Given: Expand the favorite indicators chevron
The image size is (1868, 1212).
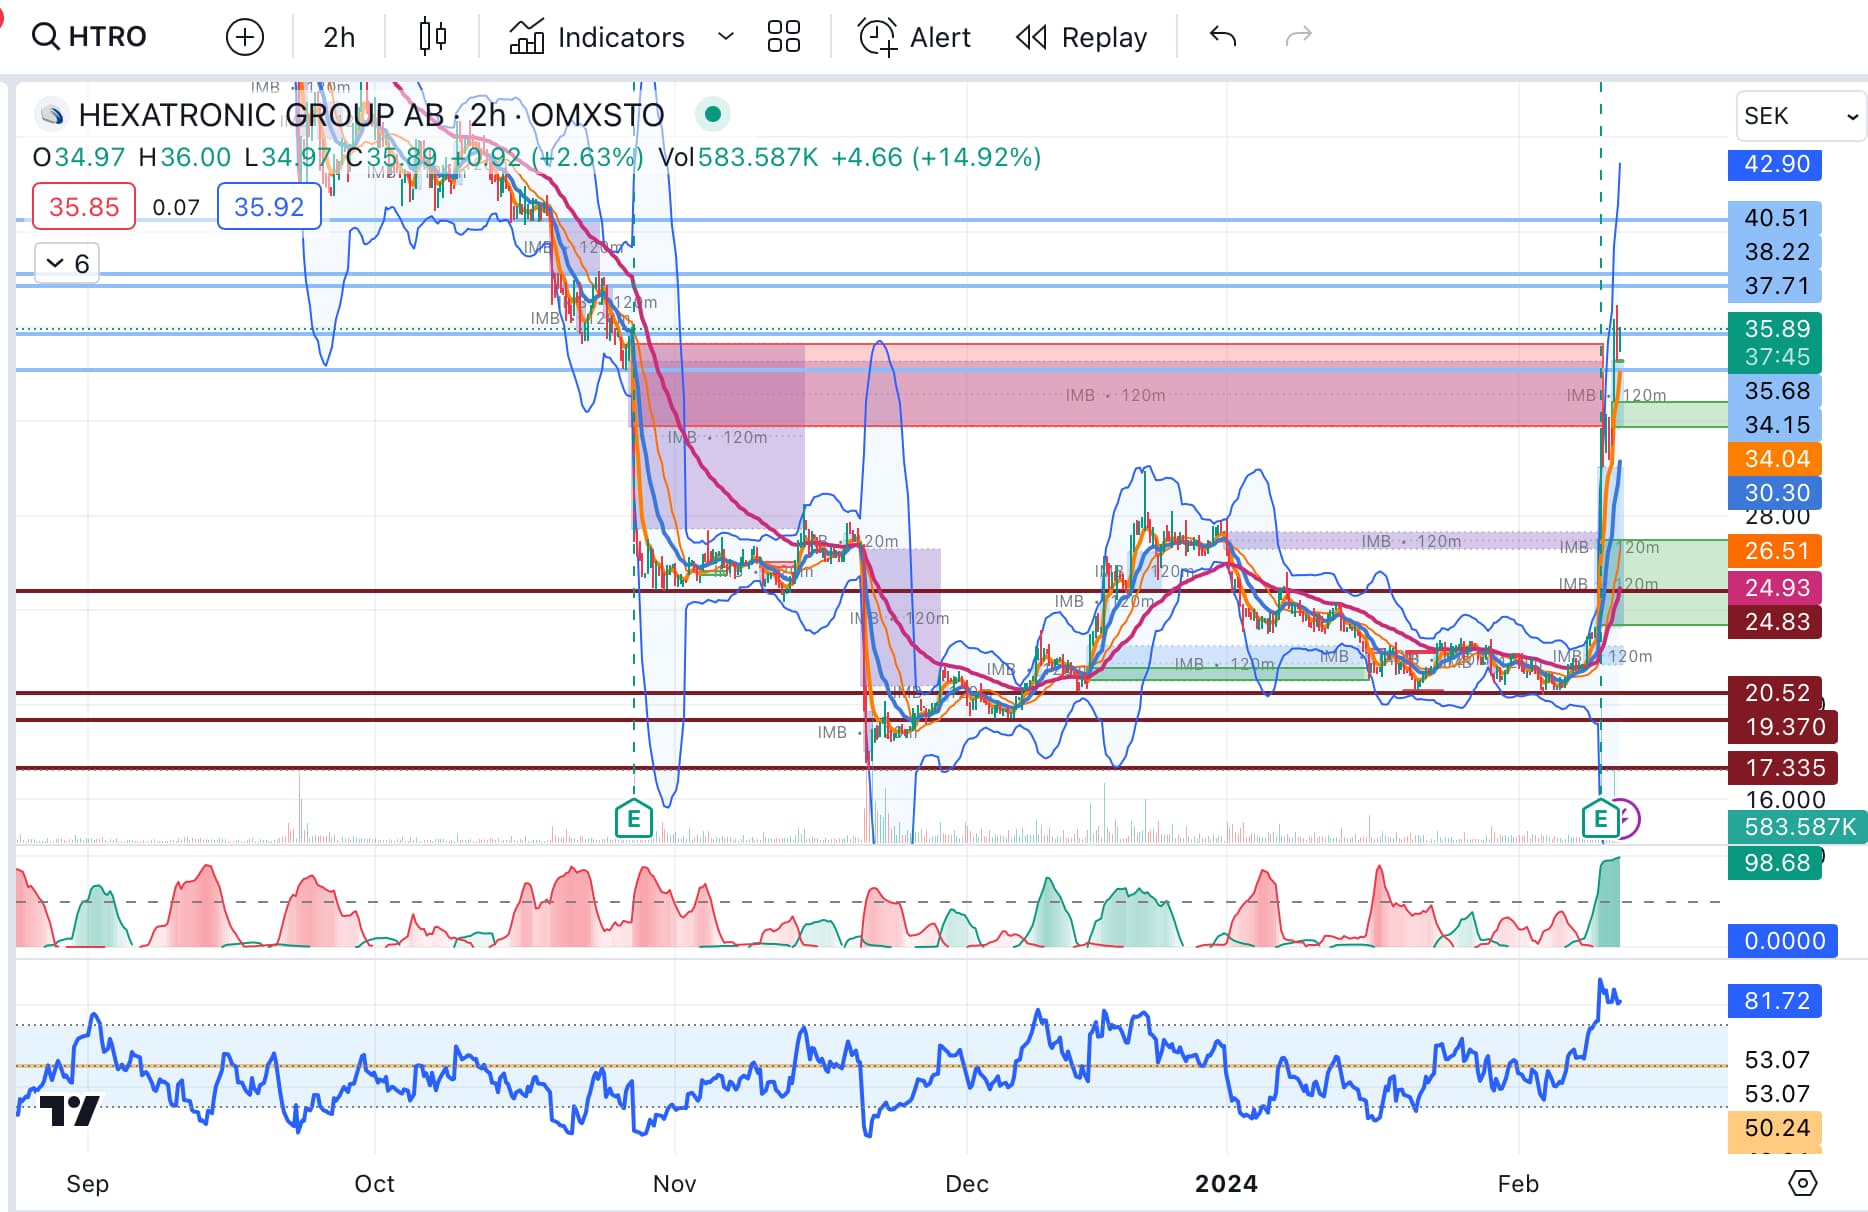Looking at the screenshot, I should tap(726, 37).
